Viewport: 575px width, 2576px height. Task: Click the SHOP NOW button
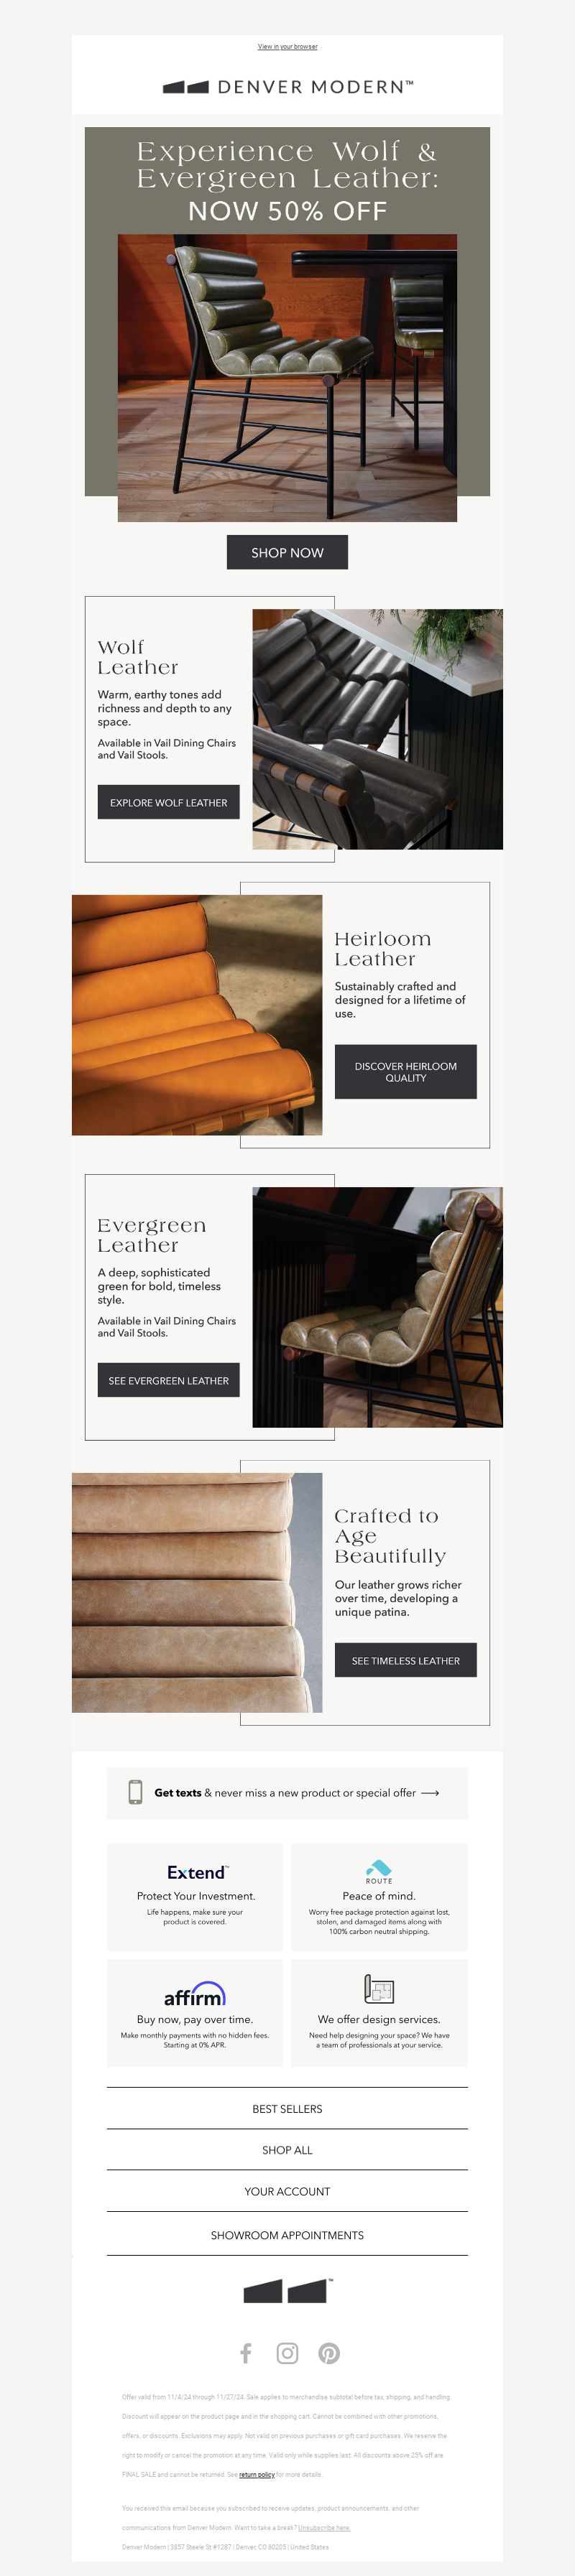point(287,552)
